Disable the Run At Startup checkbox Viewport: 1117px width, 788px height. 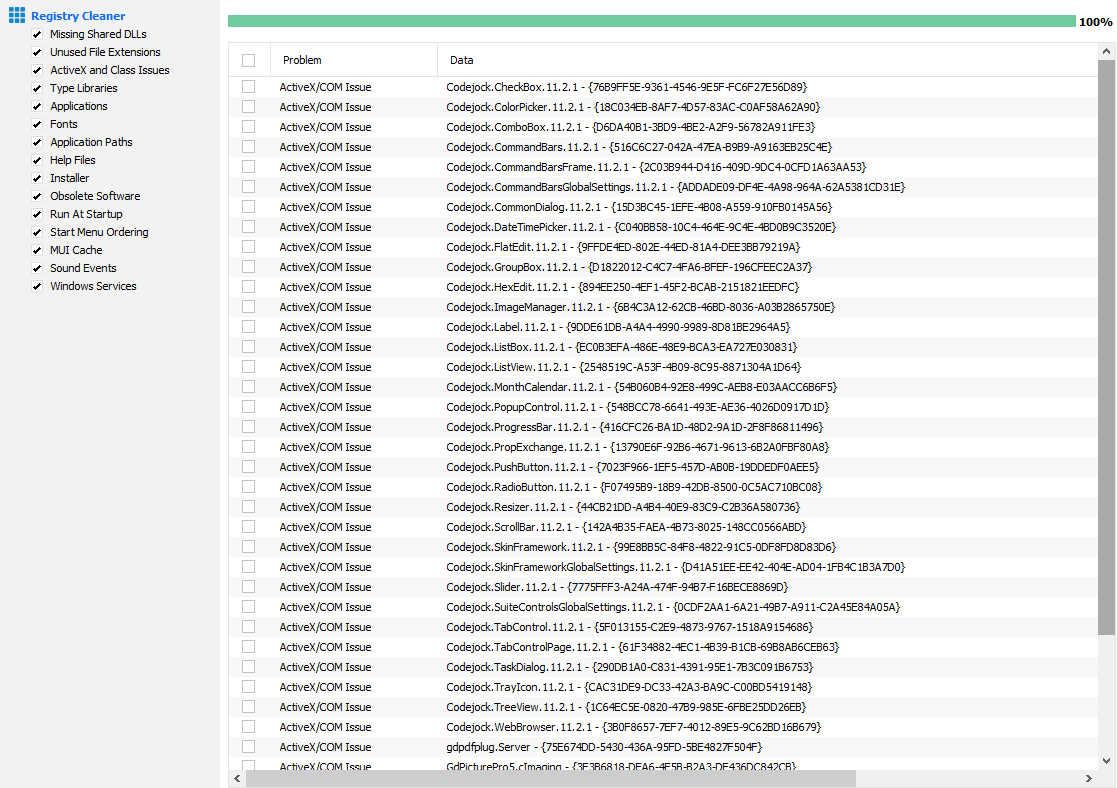point(37,214)
